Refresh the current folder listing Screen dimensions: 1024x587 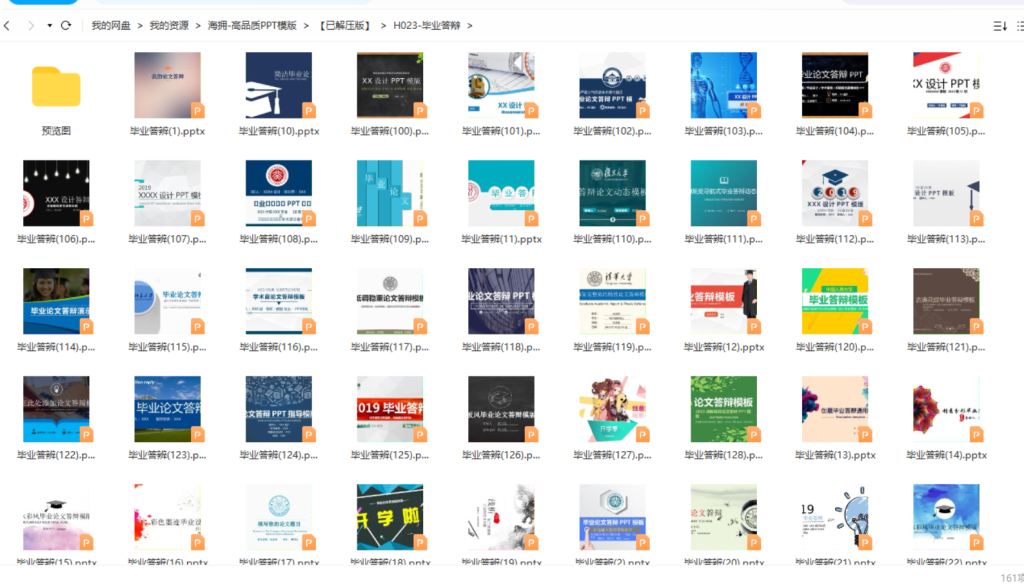pos(66,25)
